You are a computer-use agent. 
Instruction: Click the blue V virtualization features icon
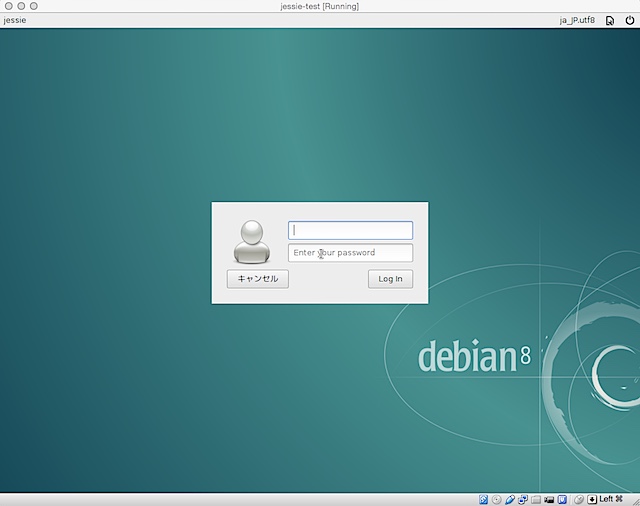pos(562,499)
